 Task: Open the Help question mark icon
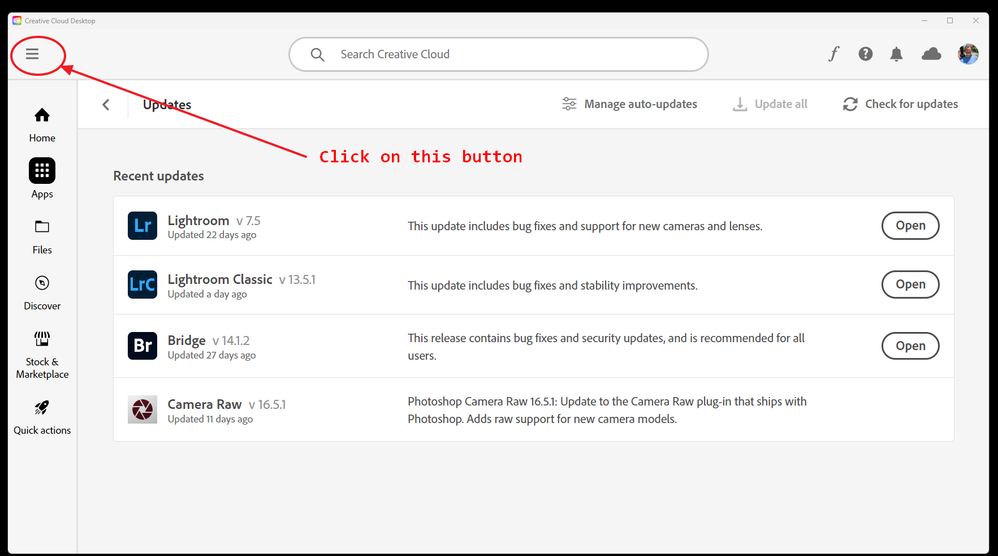pyautogui.click(x=866, y=54)
